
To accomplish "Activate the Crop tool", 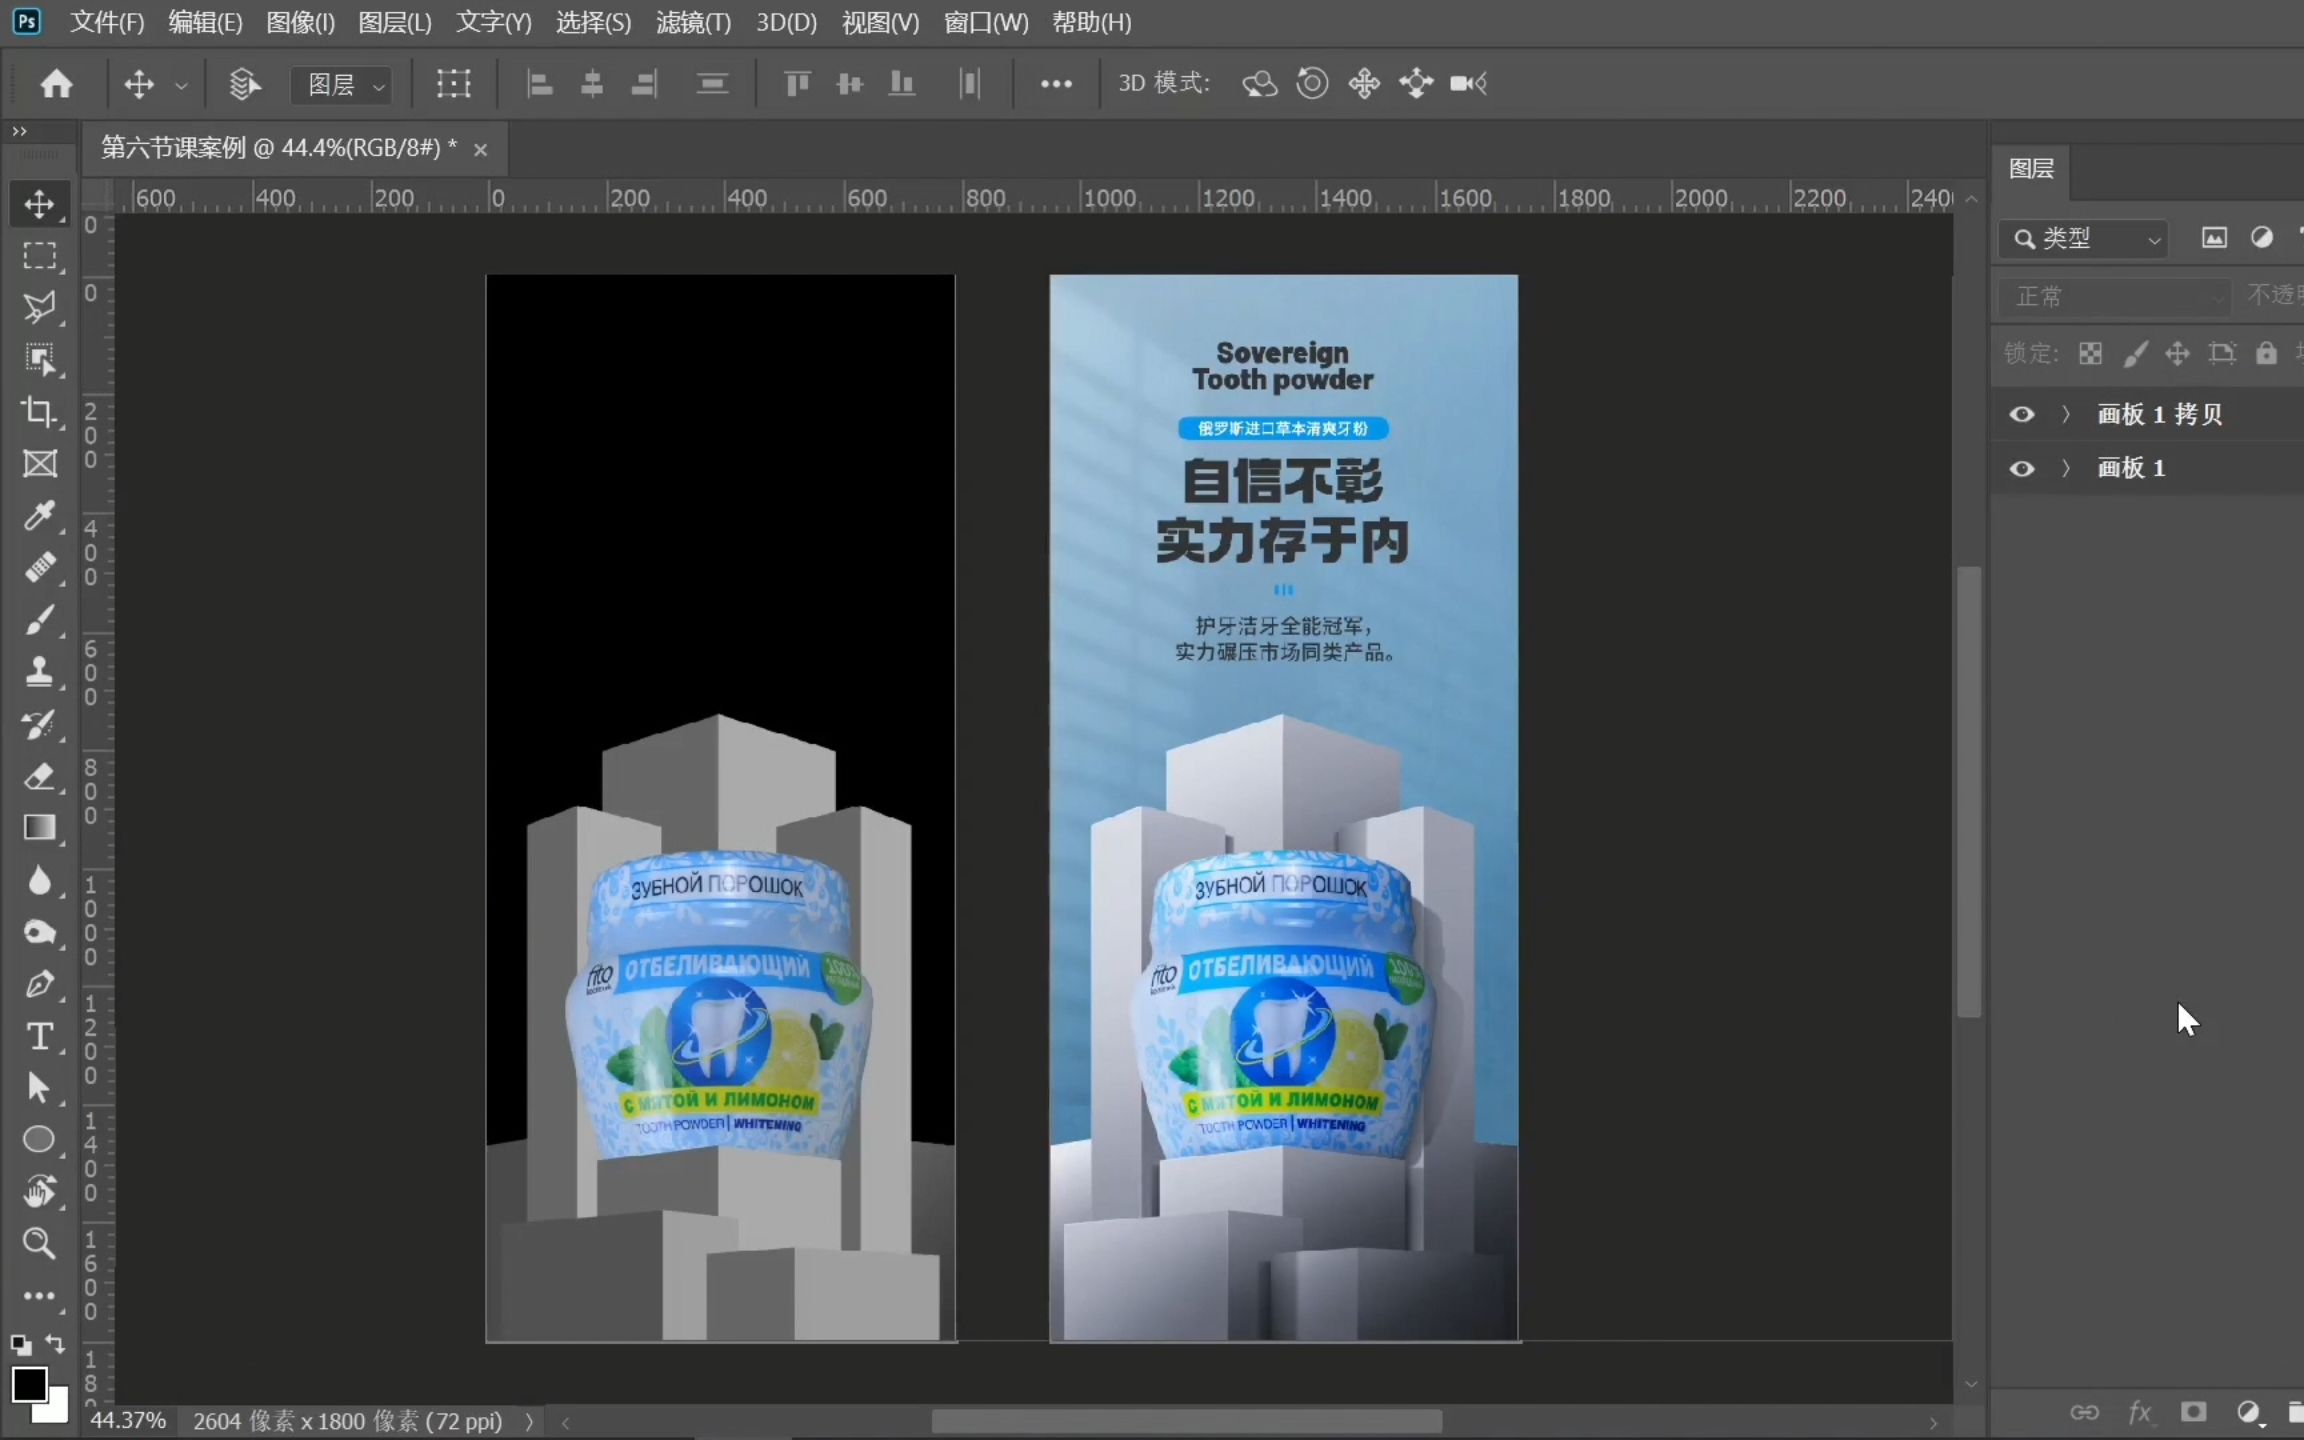I will pos(39,412).
